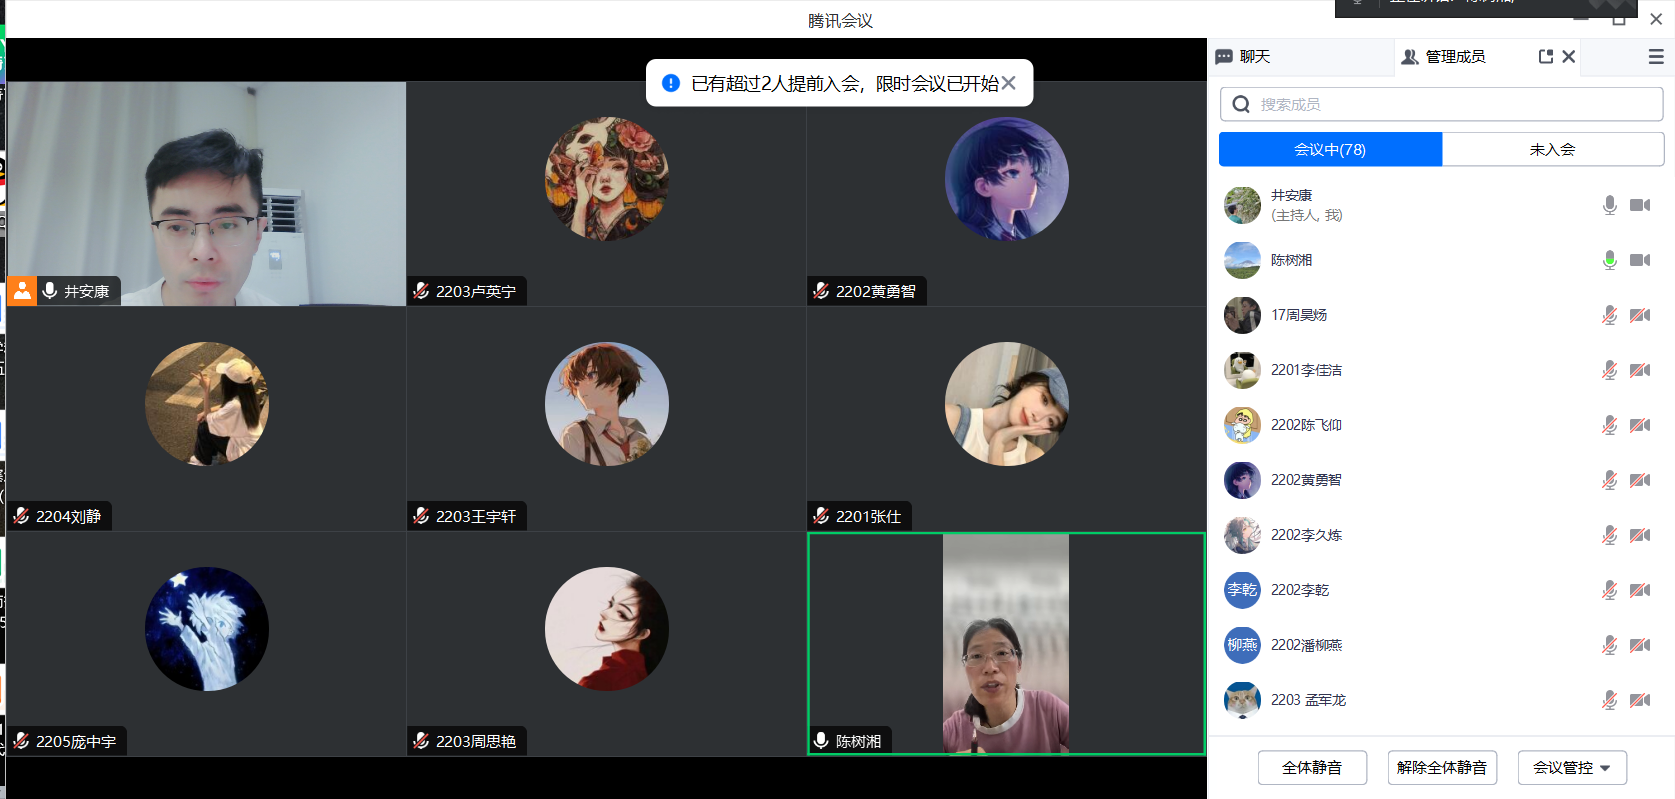Pop out the members panel window
This screenshot has width=1675, height=799.
click(x=1546, y=57)
